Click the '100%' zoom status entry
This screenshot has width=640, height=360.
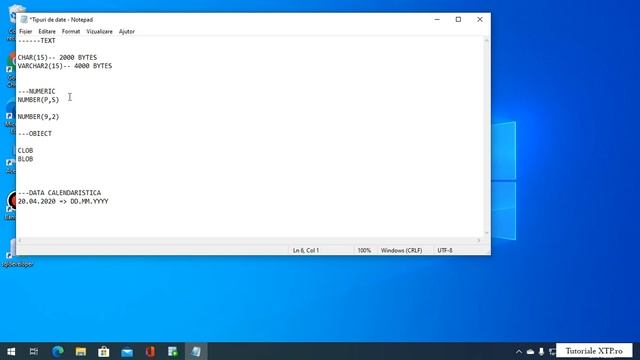point(364,250)
